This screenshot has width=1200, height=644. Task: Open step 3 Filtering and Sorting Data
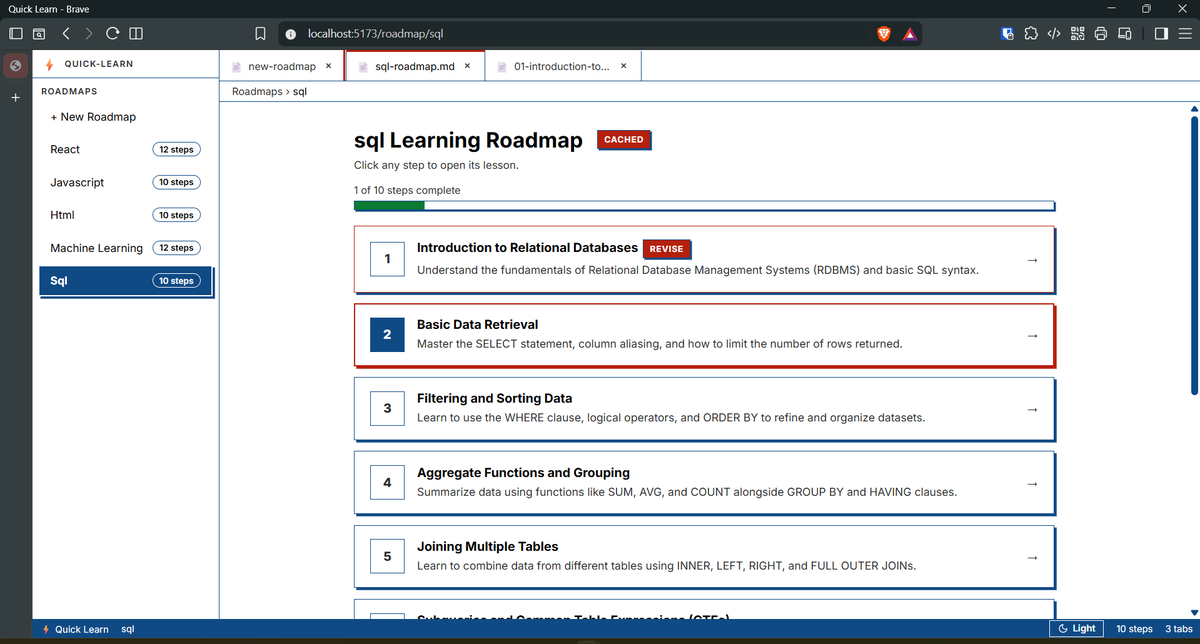click(x=705, y=408)
